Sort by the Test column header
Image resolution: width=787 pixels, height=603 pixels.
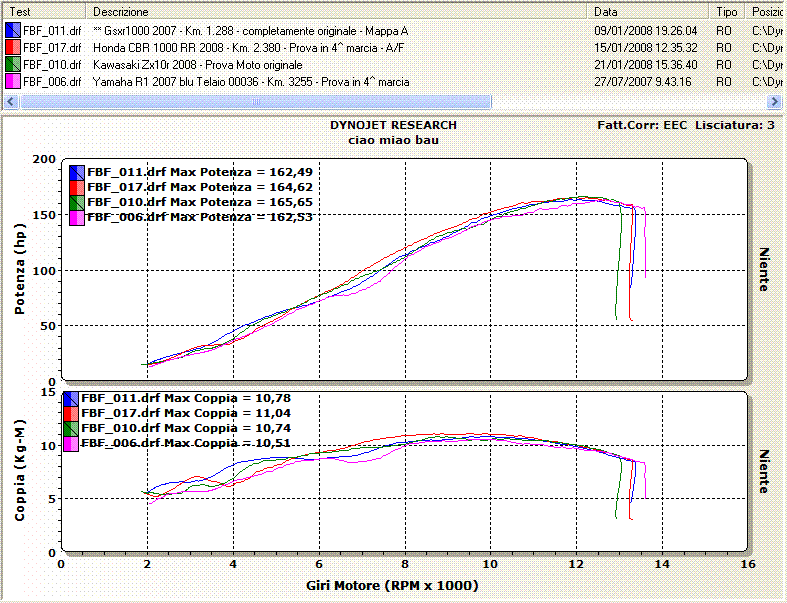pyautogui.click(x=44, y=12)
